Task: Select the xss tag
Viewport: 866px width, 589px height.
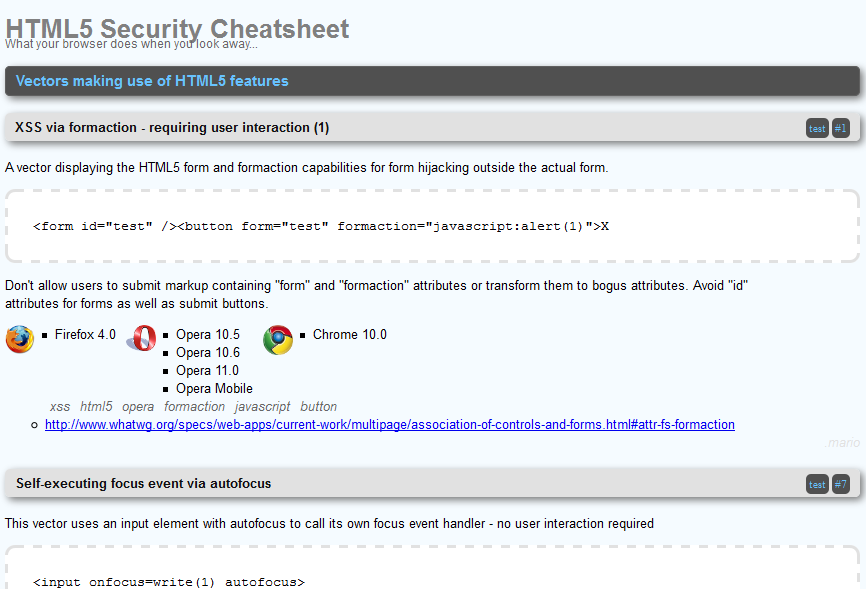Action: (x=60, y=407)
